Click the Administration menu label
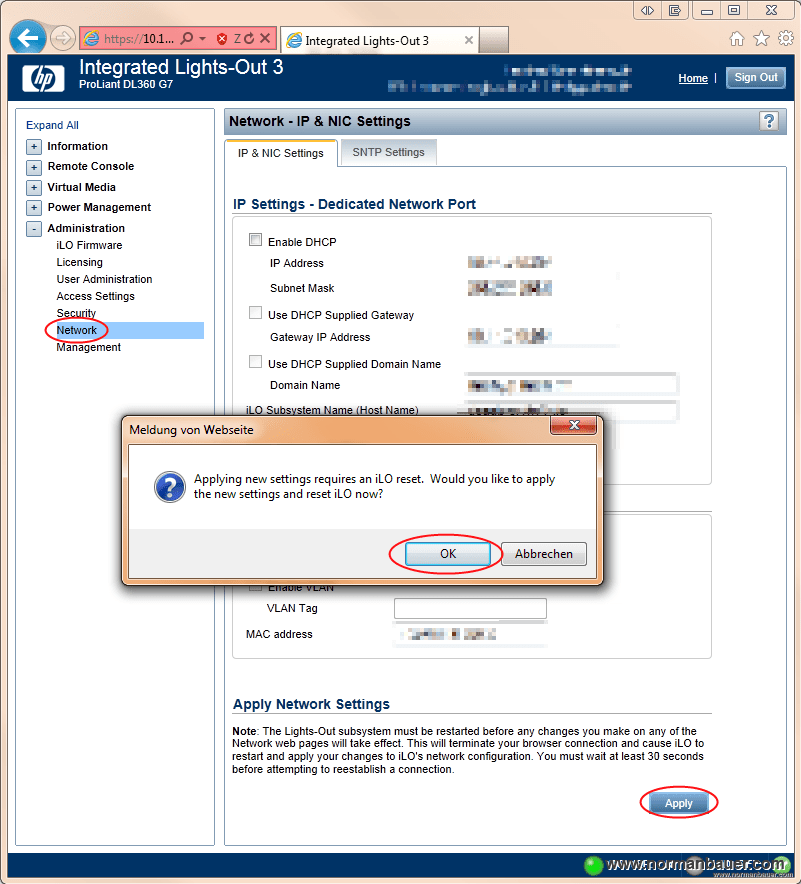801x884 pixels. click(86, 228)
